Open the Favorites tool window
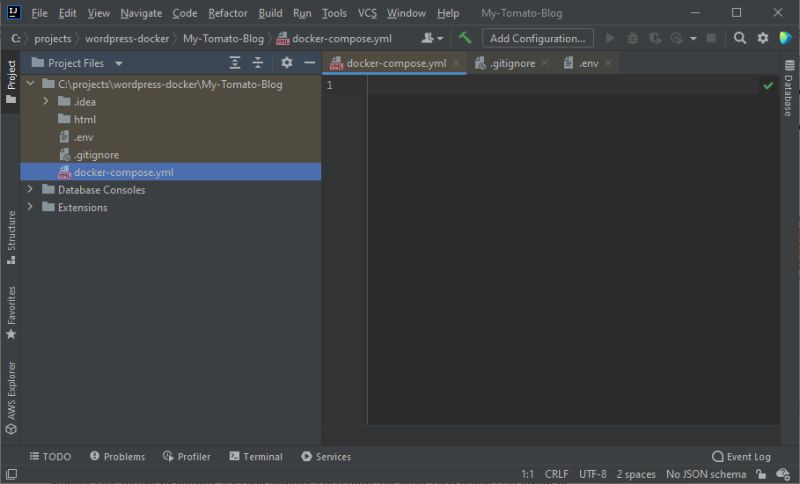The width and height of the screenshot is (800, 484). [11, 313]
